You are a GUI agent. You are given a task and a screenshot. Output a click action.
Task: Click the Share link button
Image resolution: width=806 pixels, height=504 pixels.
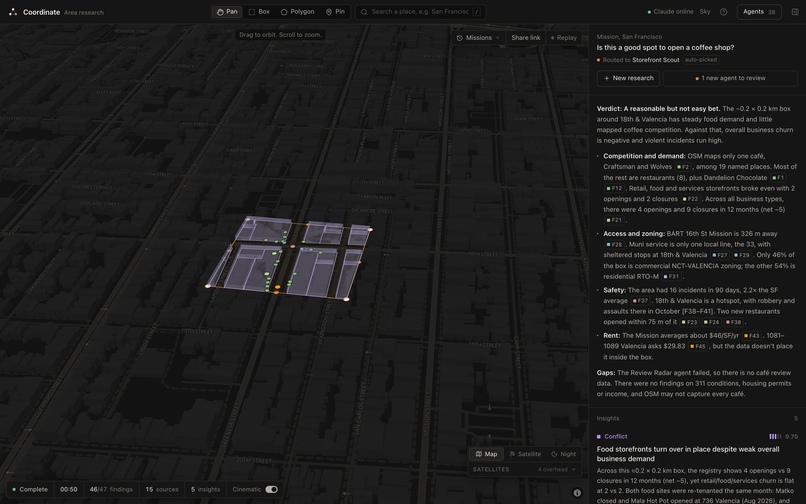[x=525, y=38]
